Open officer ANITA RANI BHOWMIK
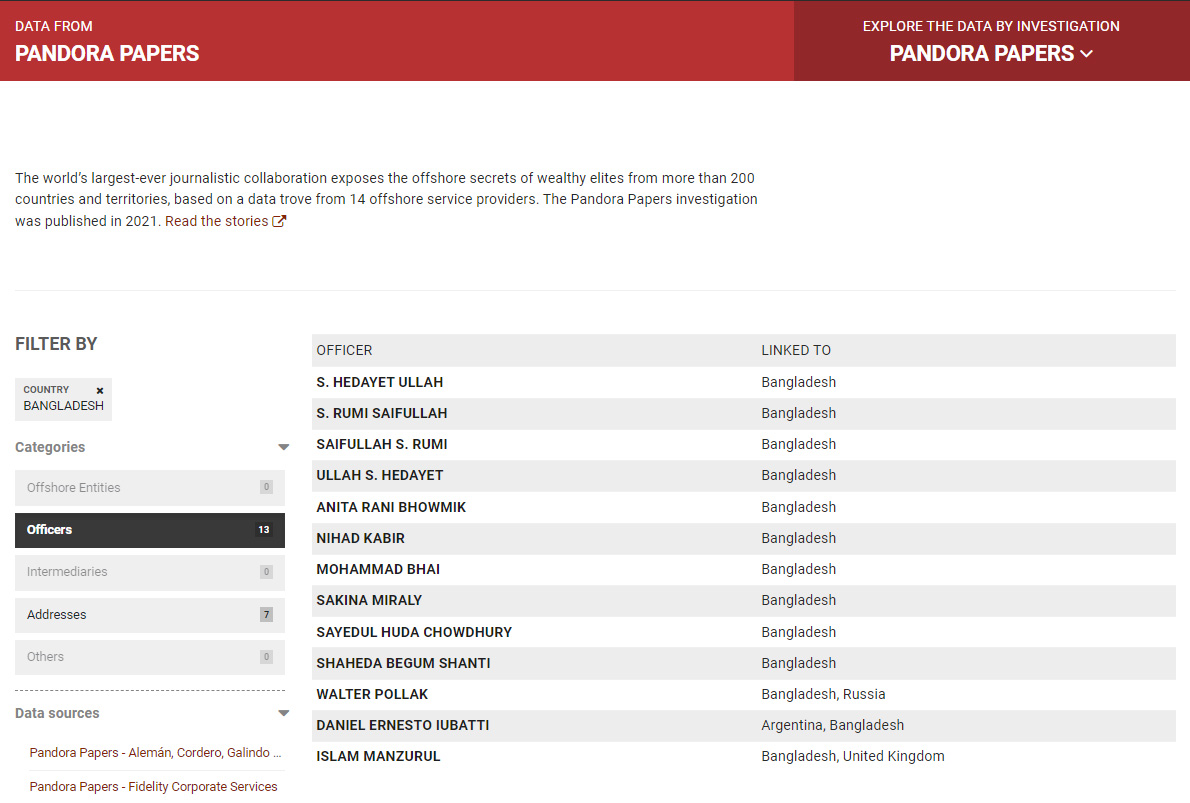This screenshot has height=803, width=1190. [391, 507]
